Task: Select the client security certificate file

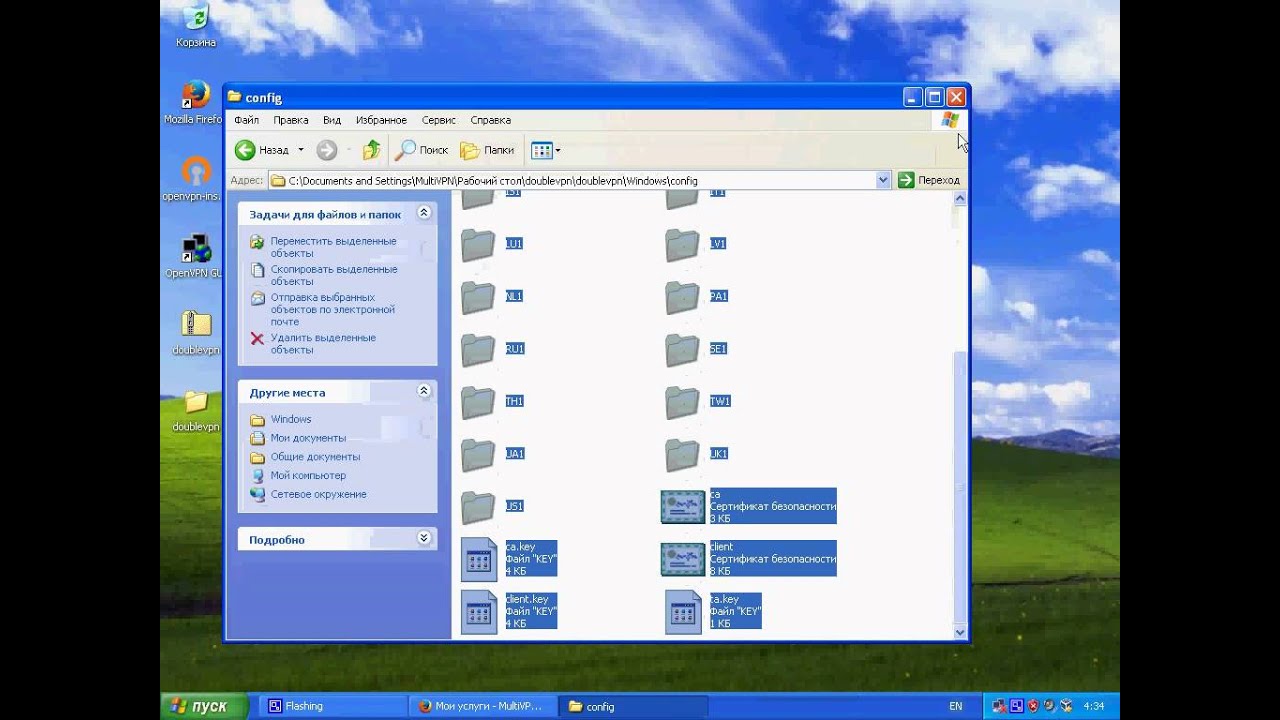Action: 748,559
